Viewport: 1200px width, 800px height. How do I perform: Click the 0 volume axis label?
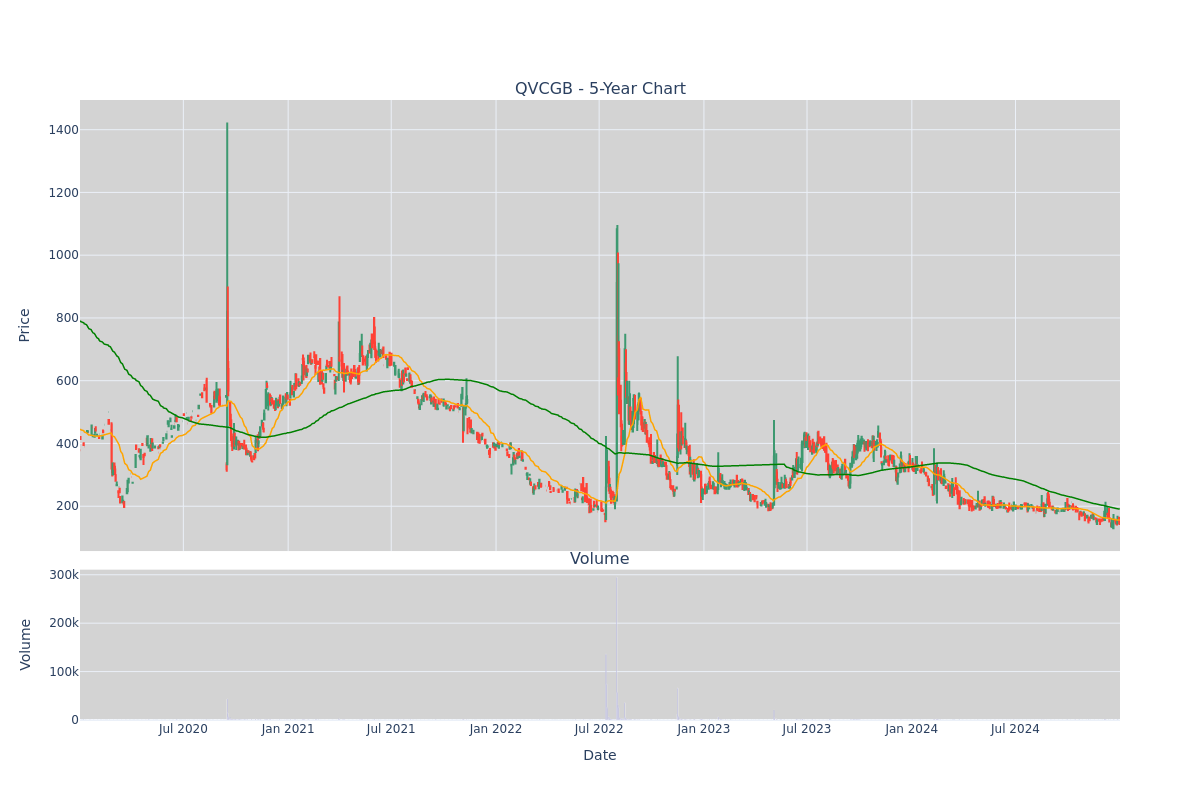pyautogui.click(x=74, y=720)
